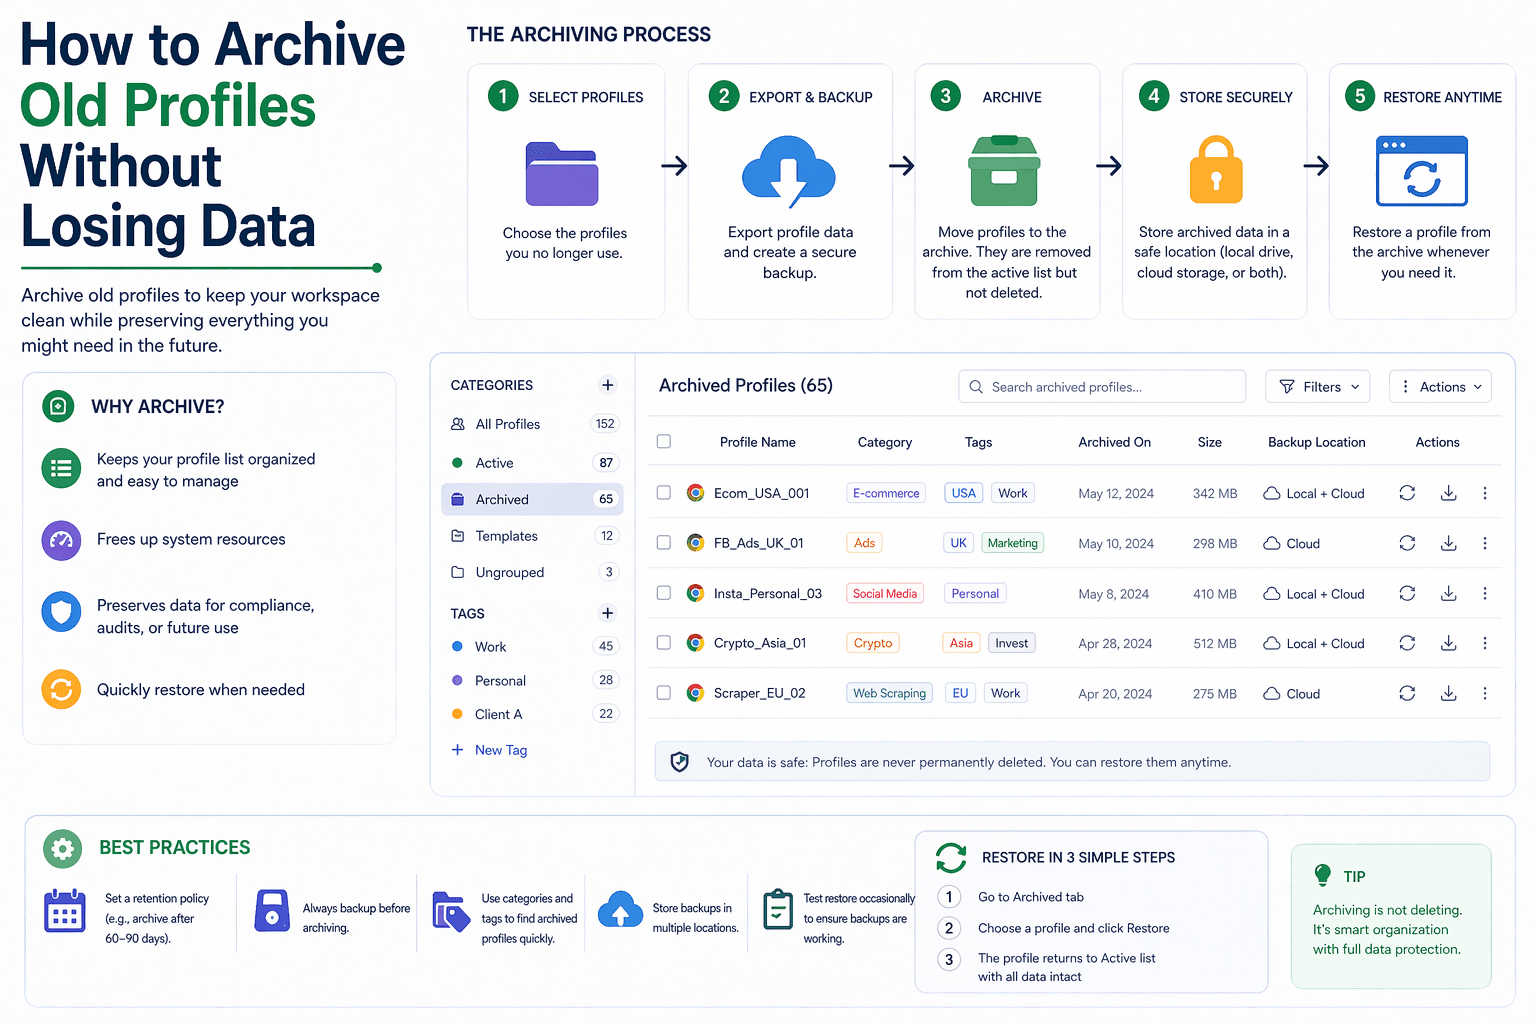1536x1024 pixels.
Task: Click the Marketing tag on FB_Ads_UK_01
Action: pyautogui.click(x=1013, y=543)
